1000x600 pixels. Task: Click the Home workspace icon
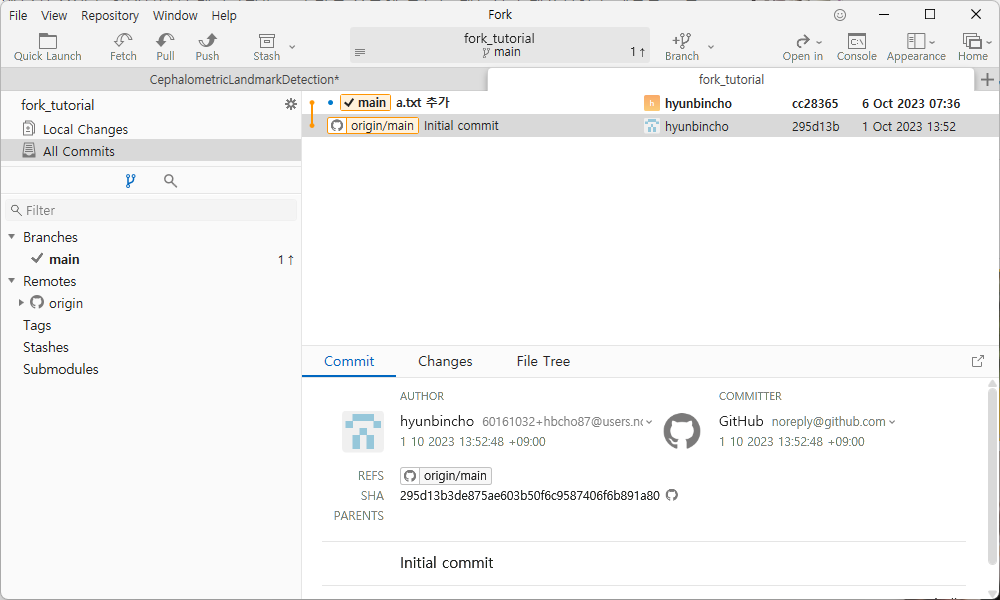tap(972, 41)
